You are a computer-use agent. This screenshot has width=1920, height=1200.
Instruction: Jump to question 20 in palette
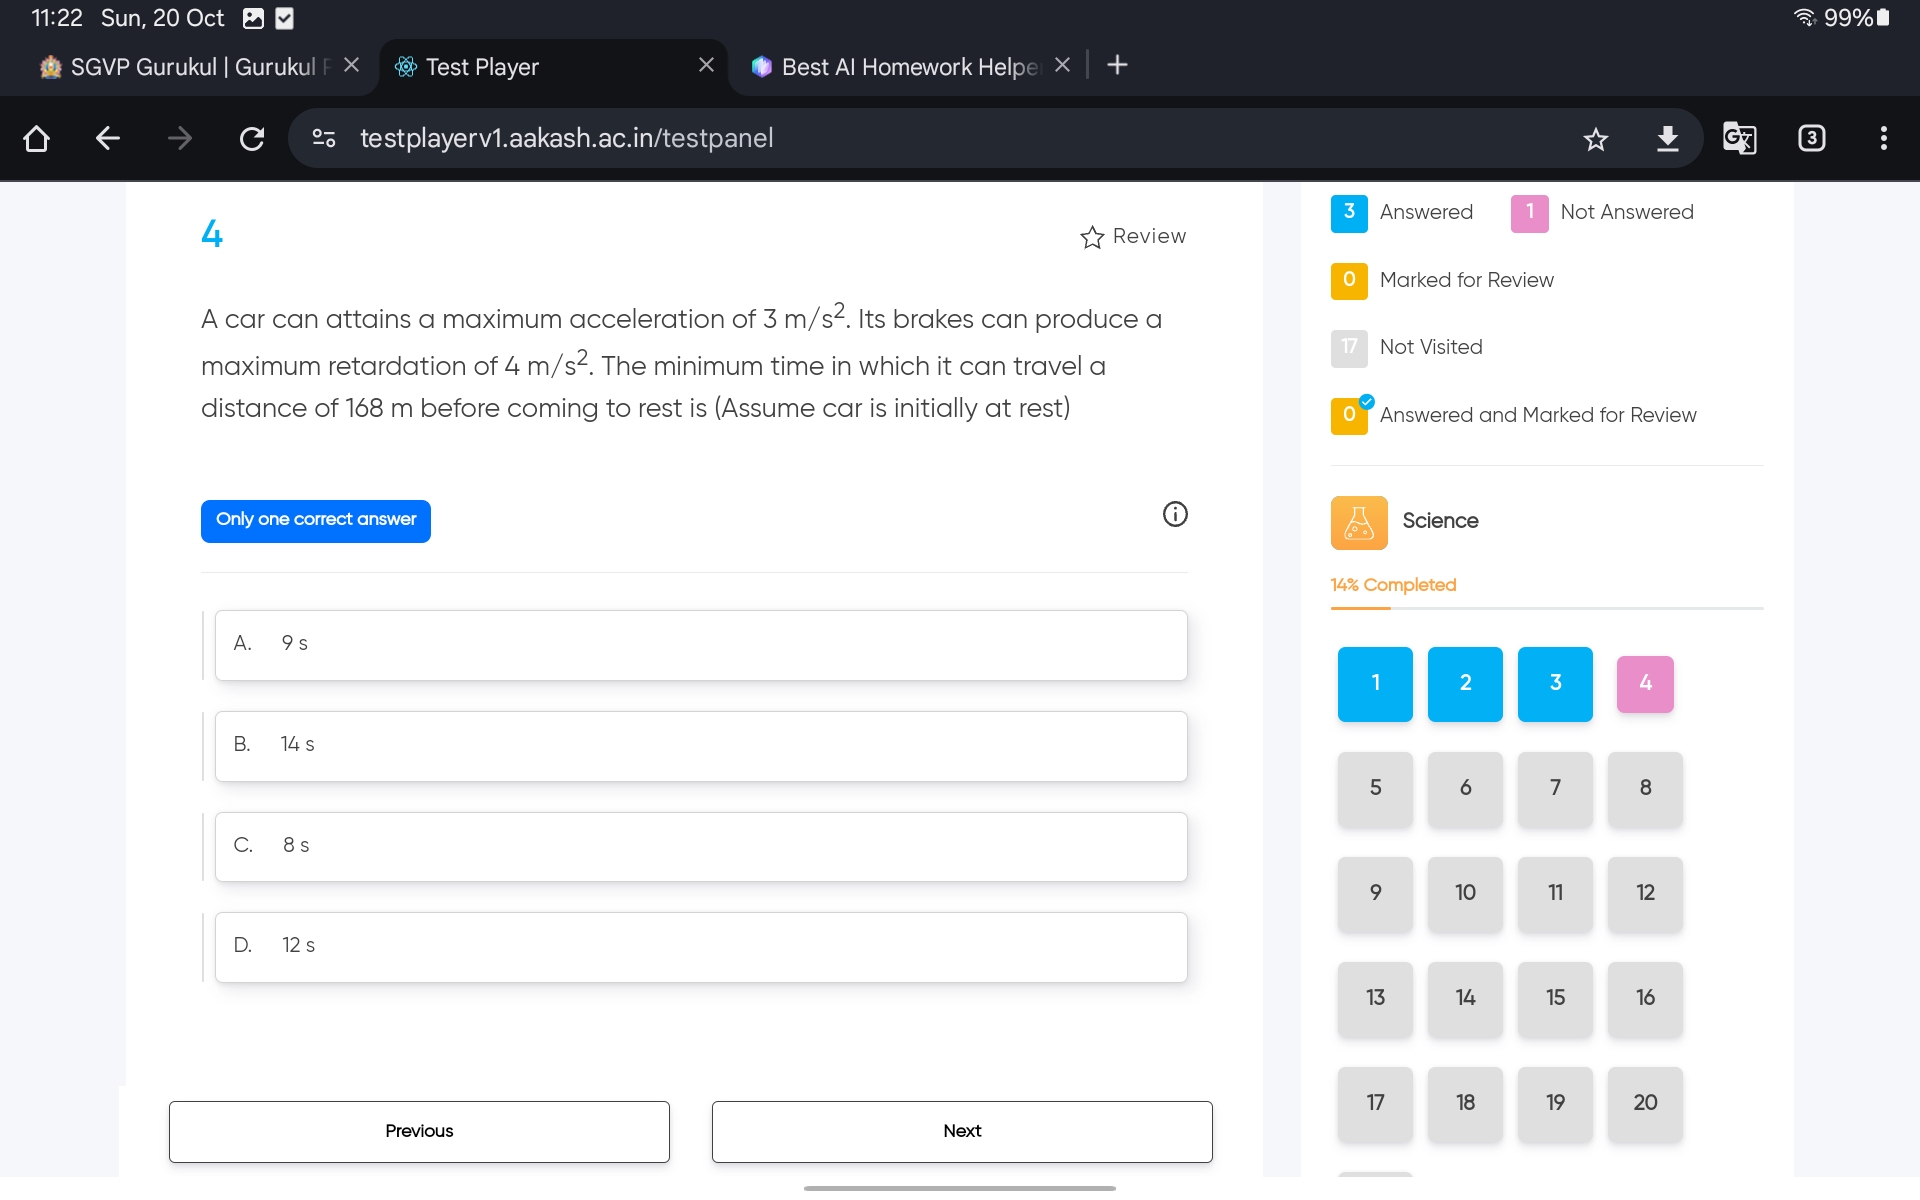tap(1645, 1104)
